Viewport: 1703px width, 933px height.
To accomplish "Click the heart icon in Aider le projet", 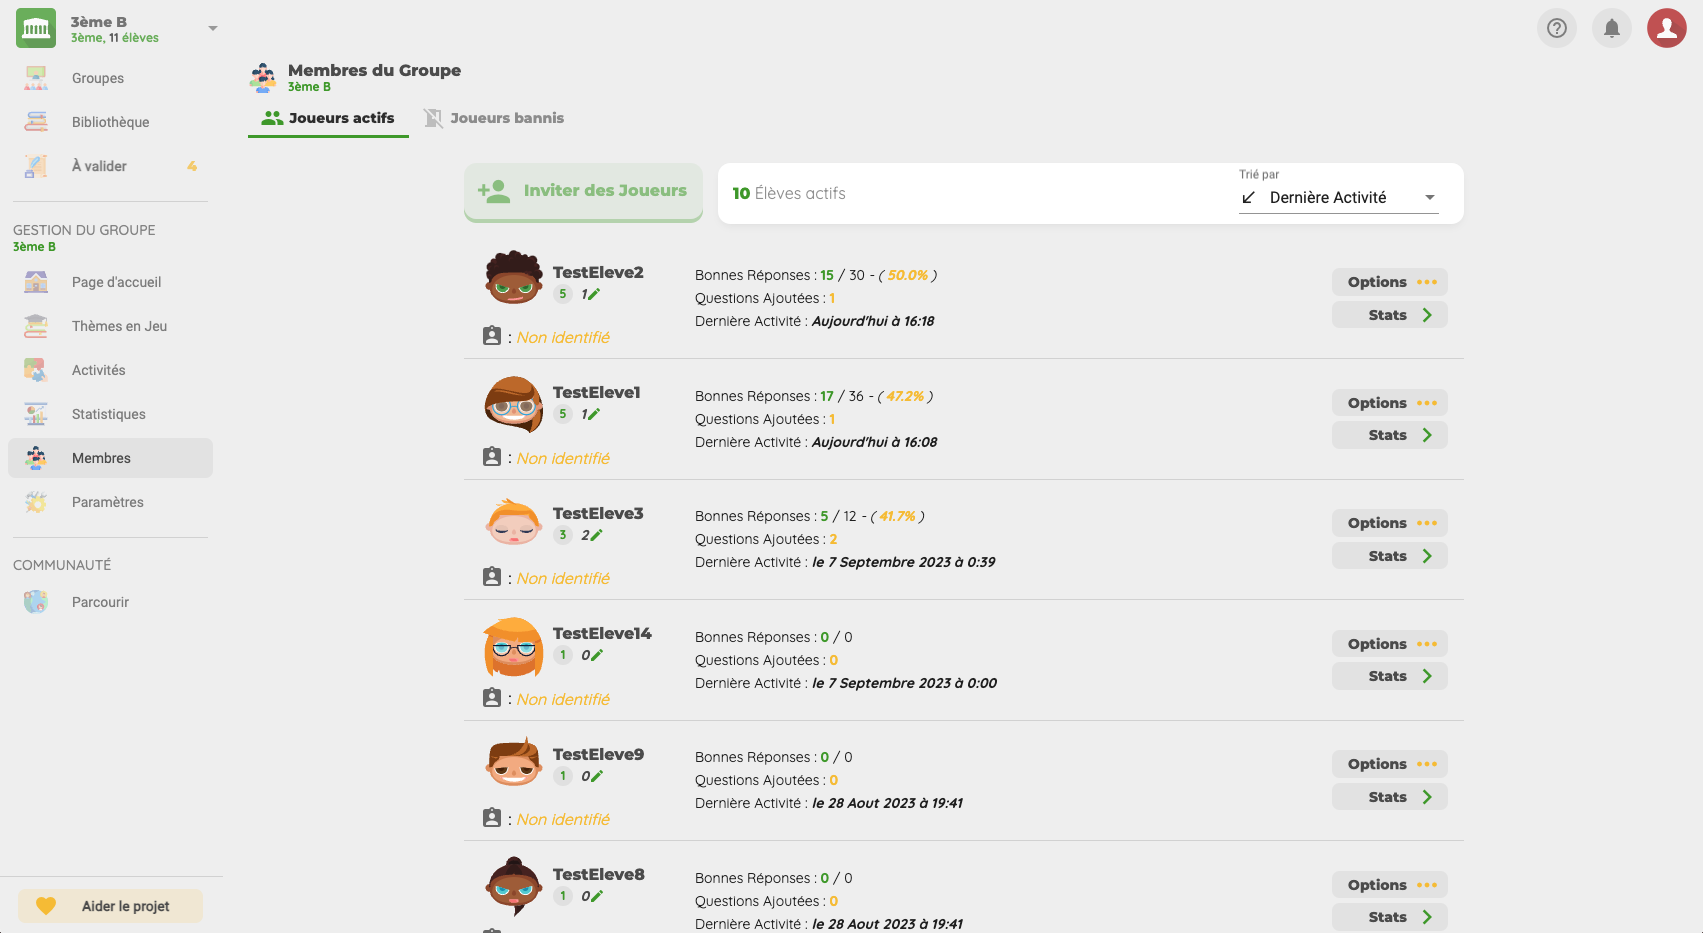I will (46, 906).
